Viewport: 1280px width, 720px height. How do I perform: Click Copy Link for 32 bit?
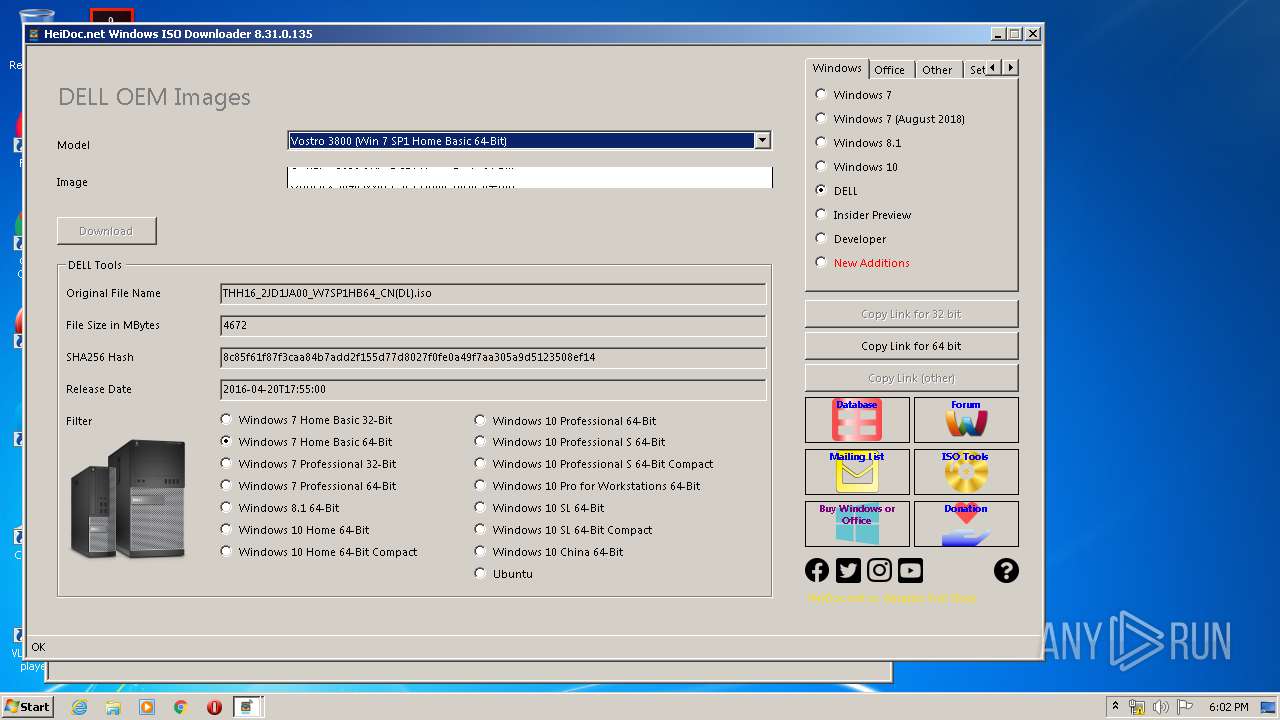911,313
